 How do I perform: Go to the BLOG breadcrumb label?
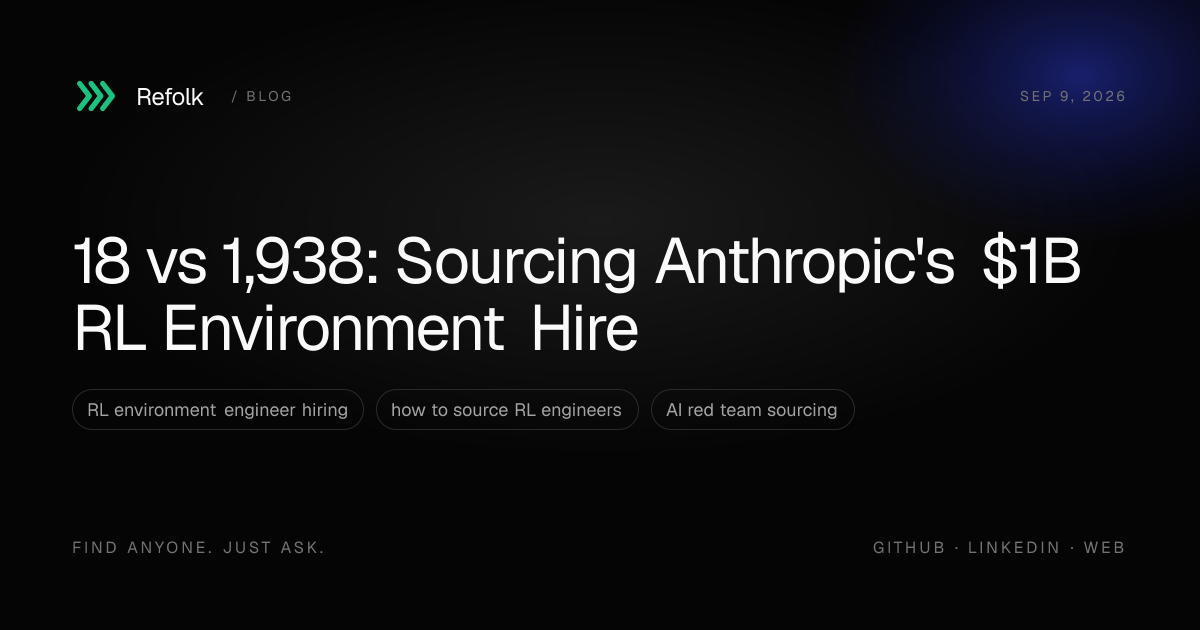269,97
